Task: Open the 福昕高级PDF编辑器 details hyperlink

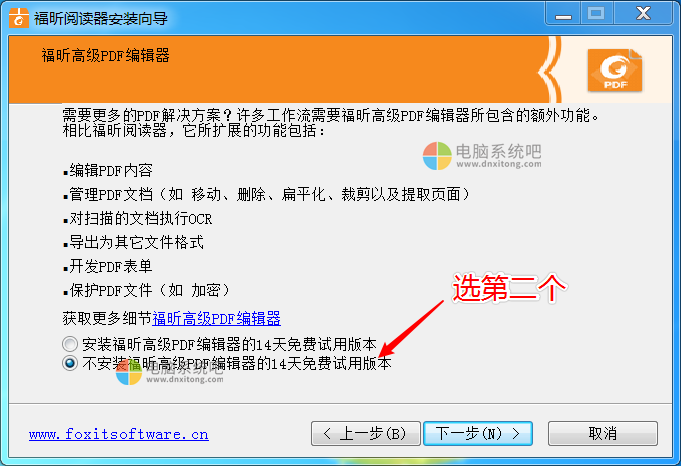Action: 216,319
